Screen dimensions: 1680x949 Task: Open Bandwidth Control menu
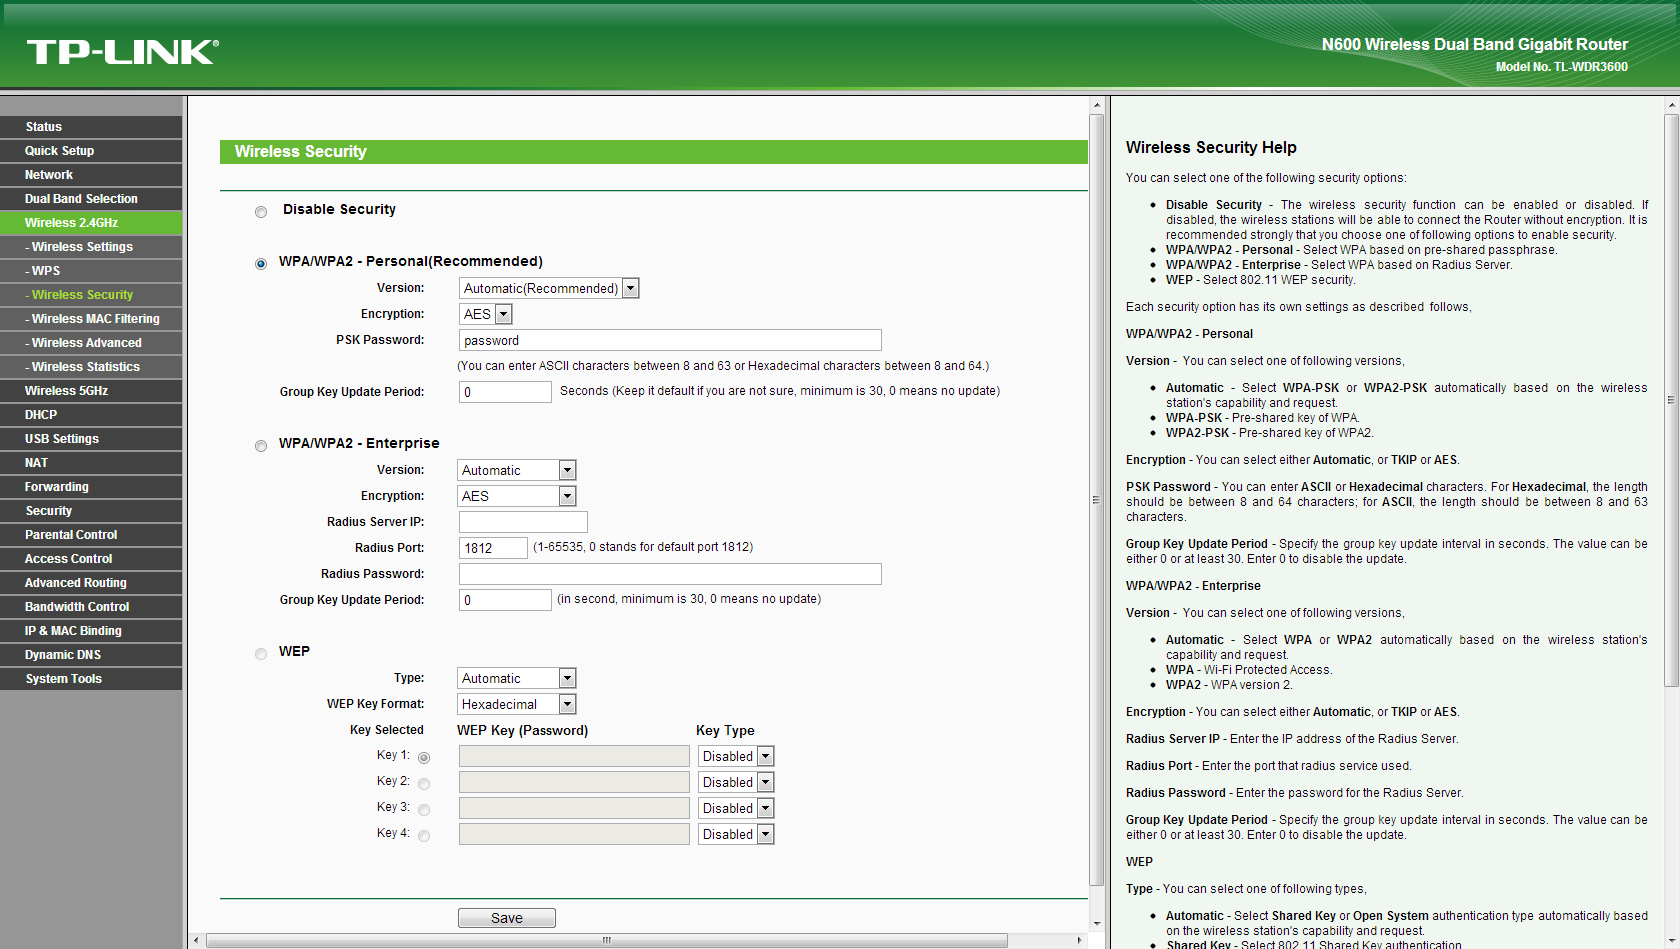click(x=91, y=607)
